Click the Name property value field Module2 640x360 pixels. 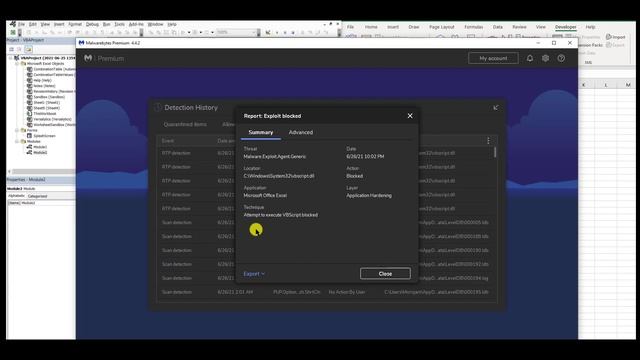[48, 203]
